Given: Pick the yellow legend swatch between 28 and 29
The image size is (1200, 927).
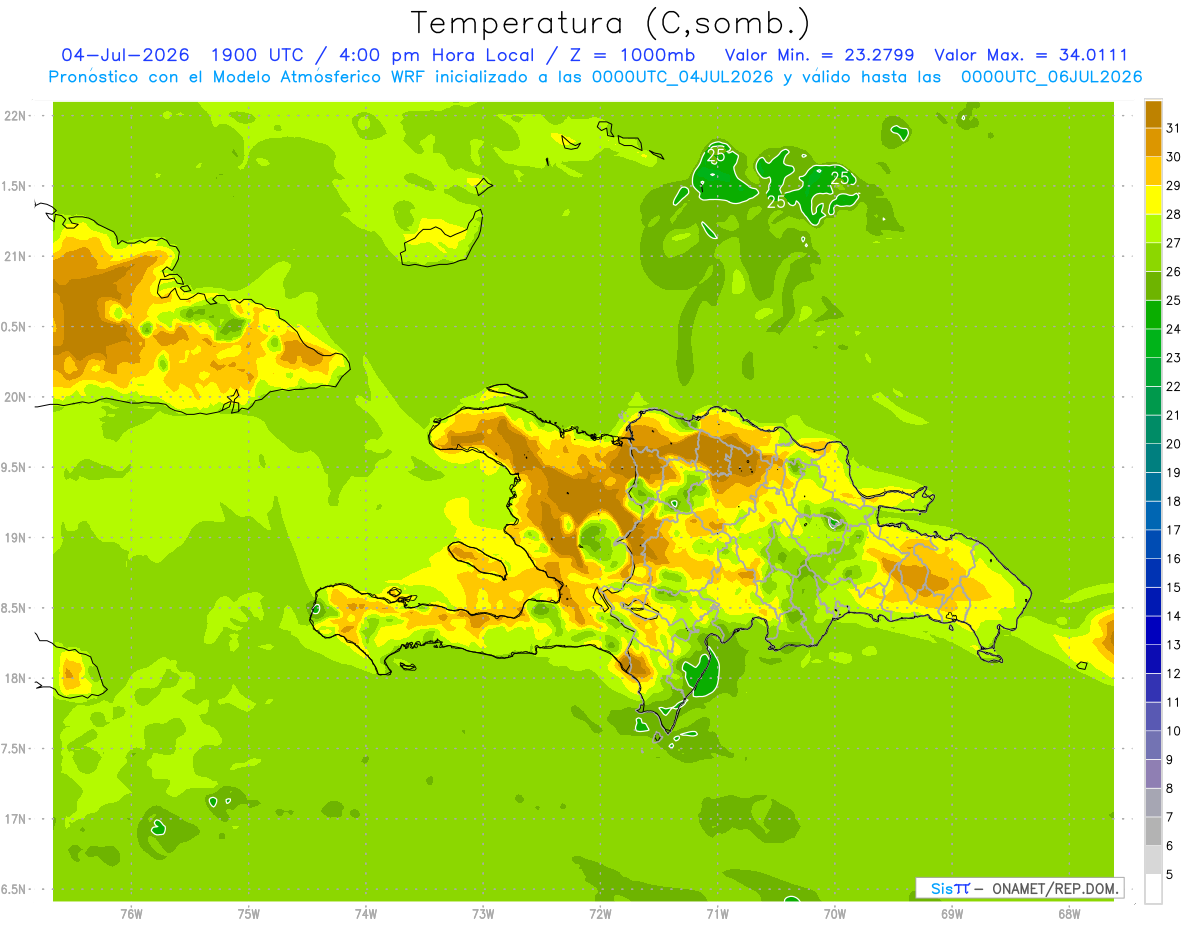Looking at the screenshot, I should (x=1153, y=200).
